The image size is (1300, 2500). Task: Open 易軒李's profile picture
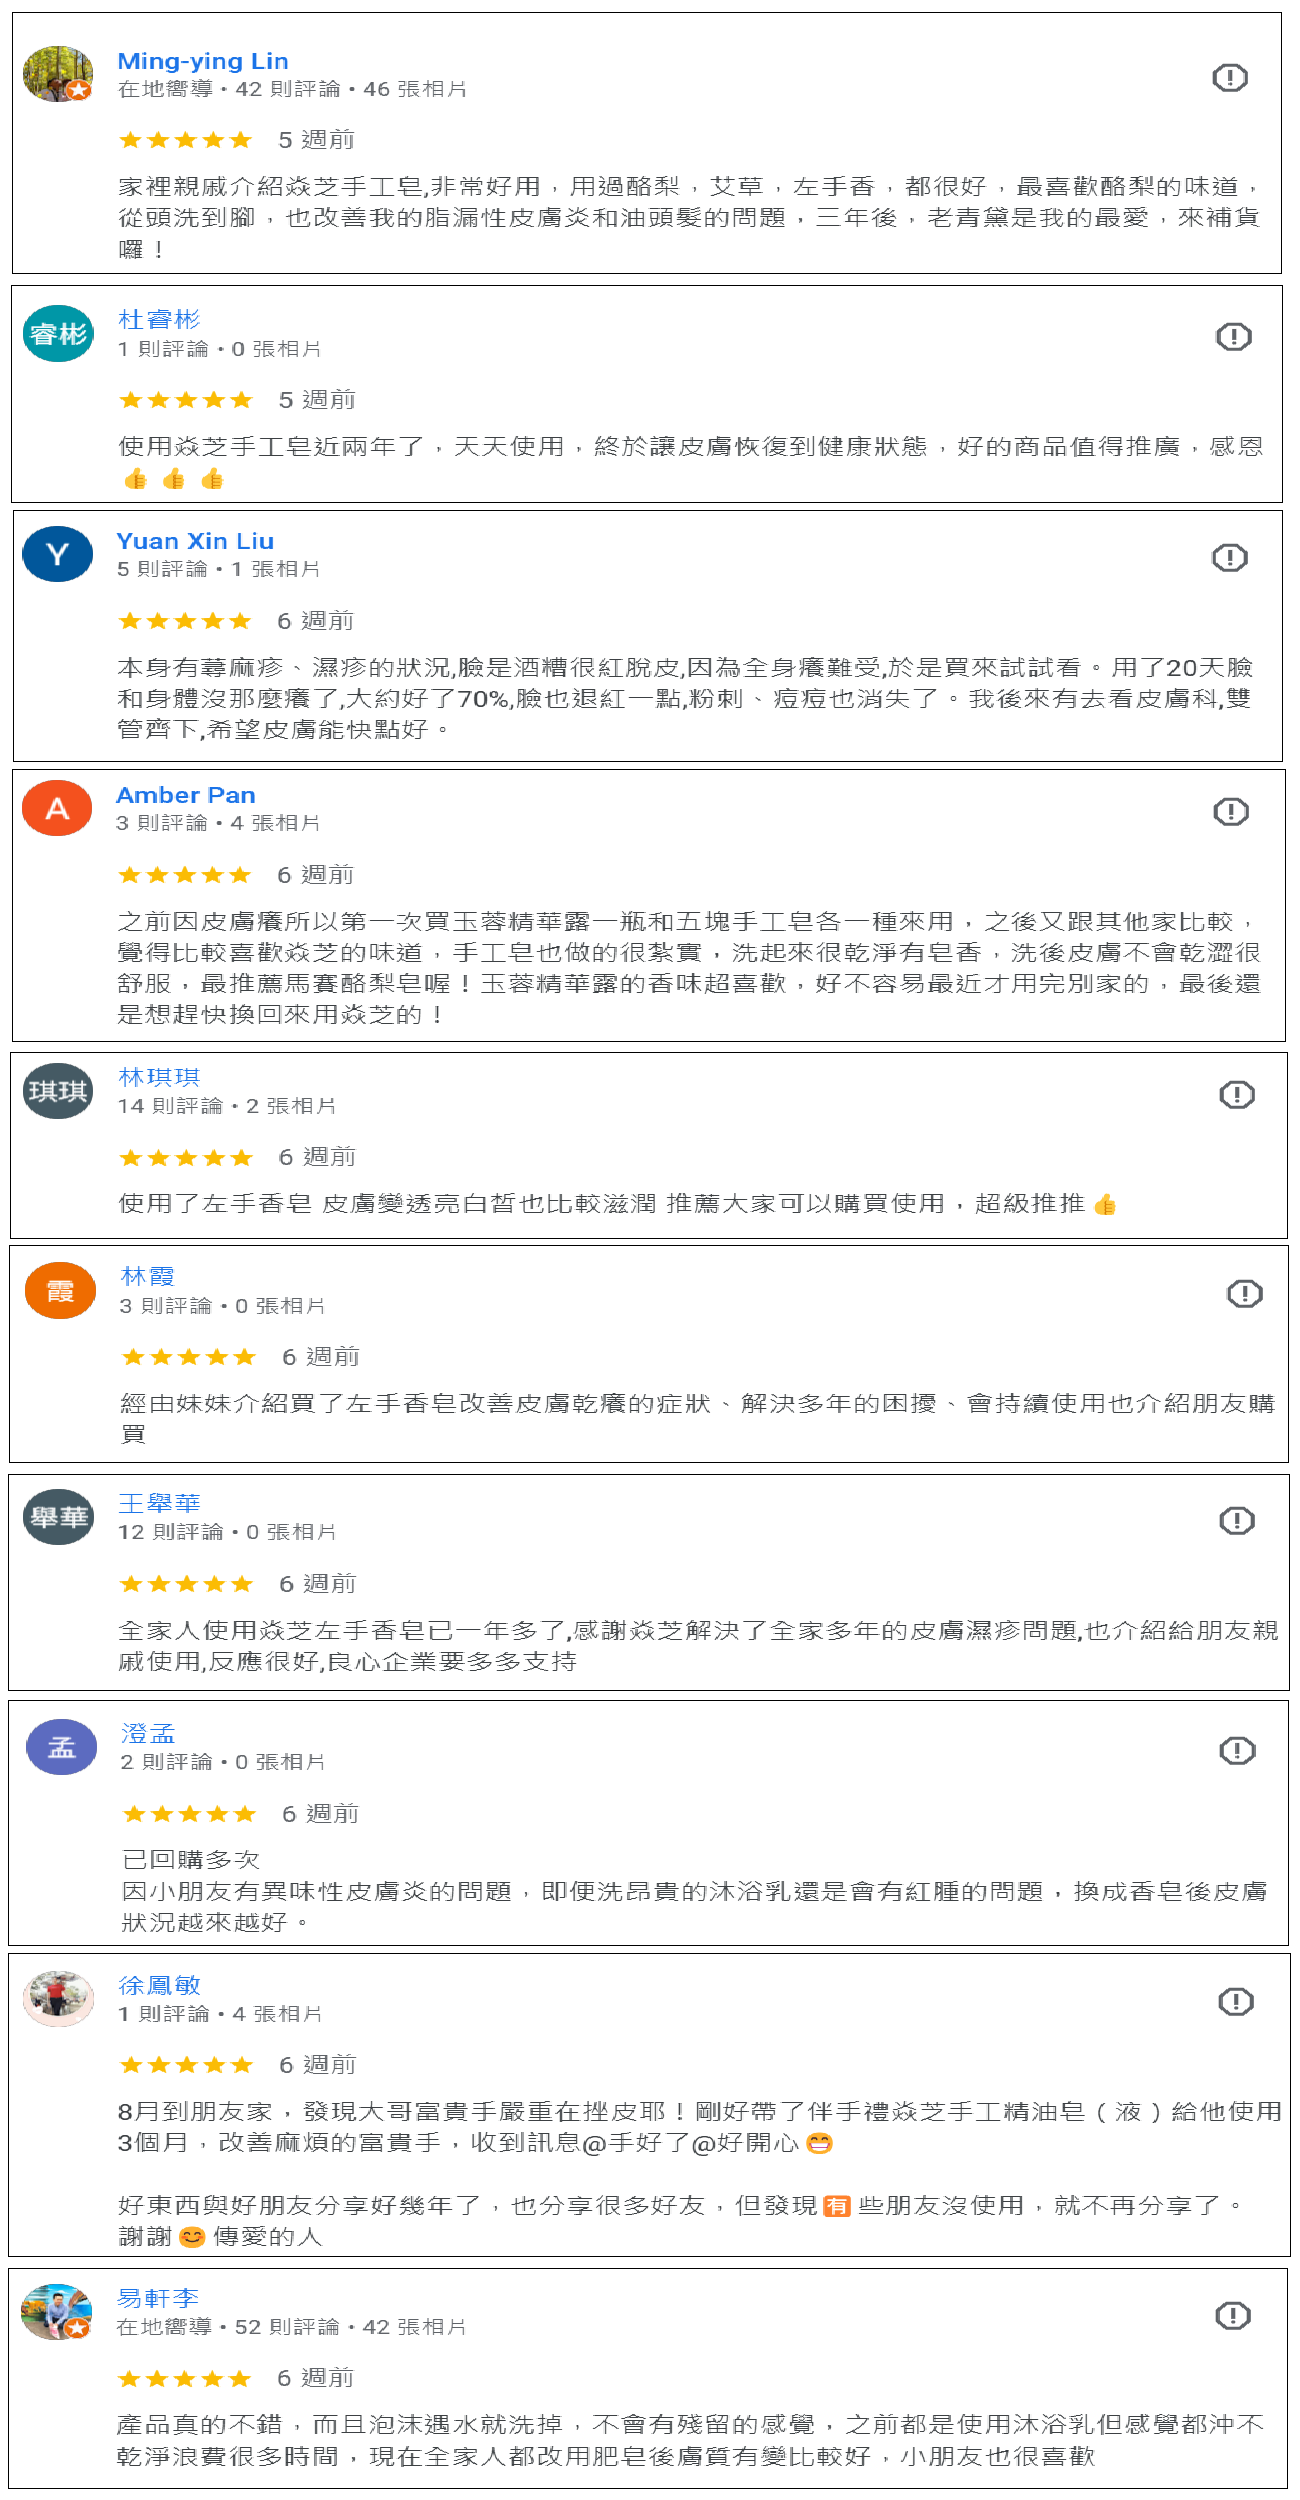(57, 2312)
